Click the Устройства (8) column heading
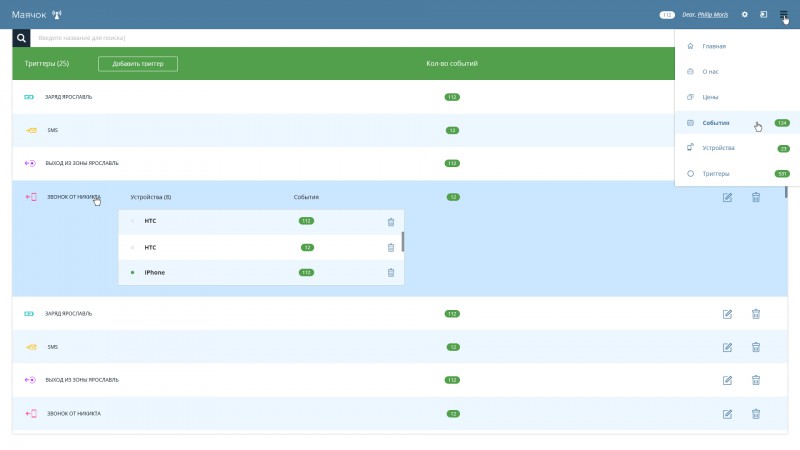 [x=151, y=197]
